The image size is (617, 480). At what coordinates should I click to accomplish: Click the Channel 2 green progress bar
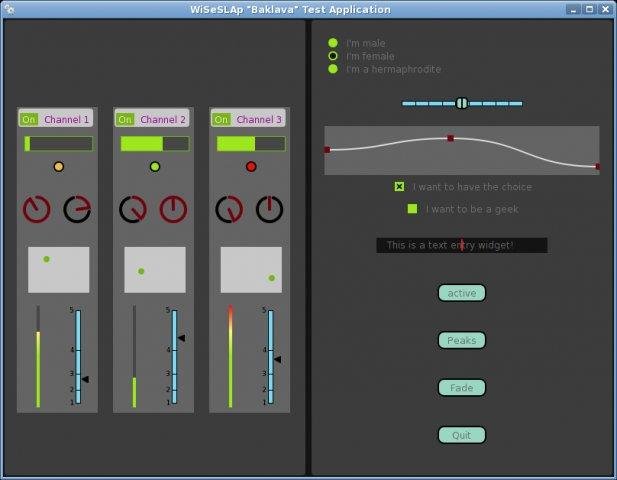click(x=155, y=144)
